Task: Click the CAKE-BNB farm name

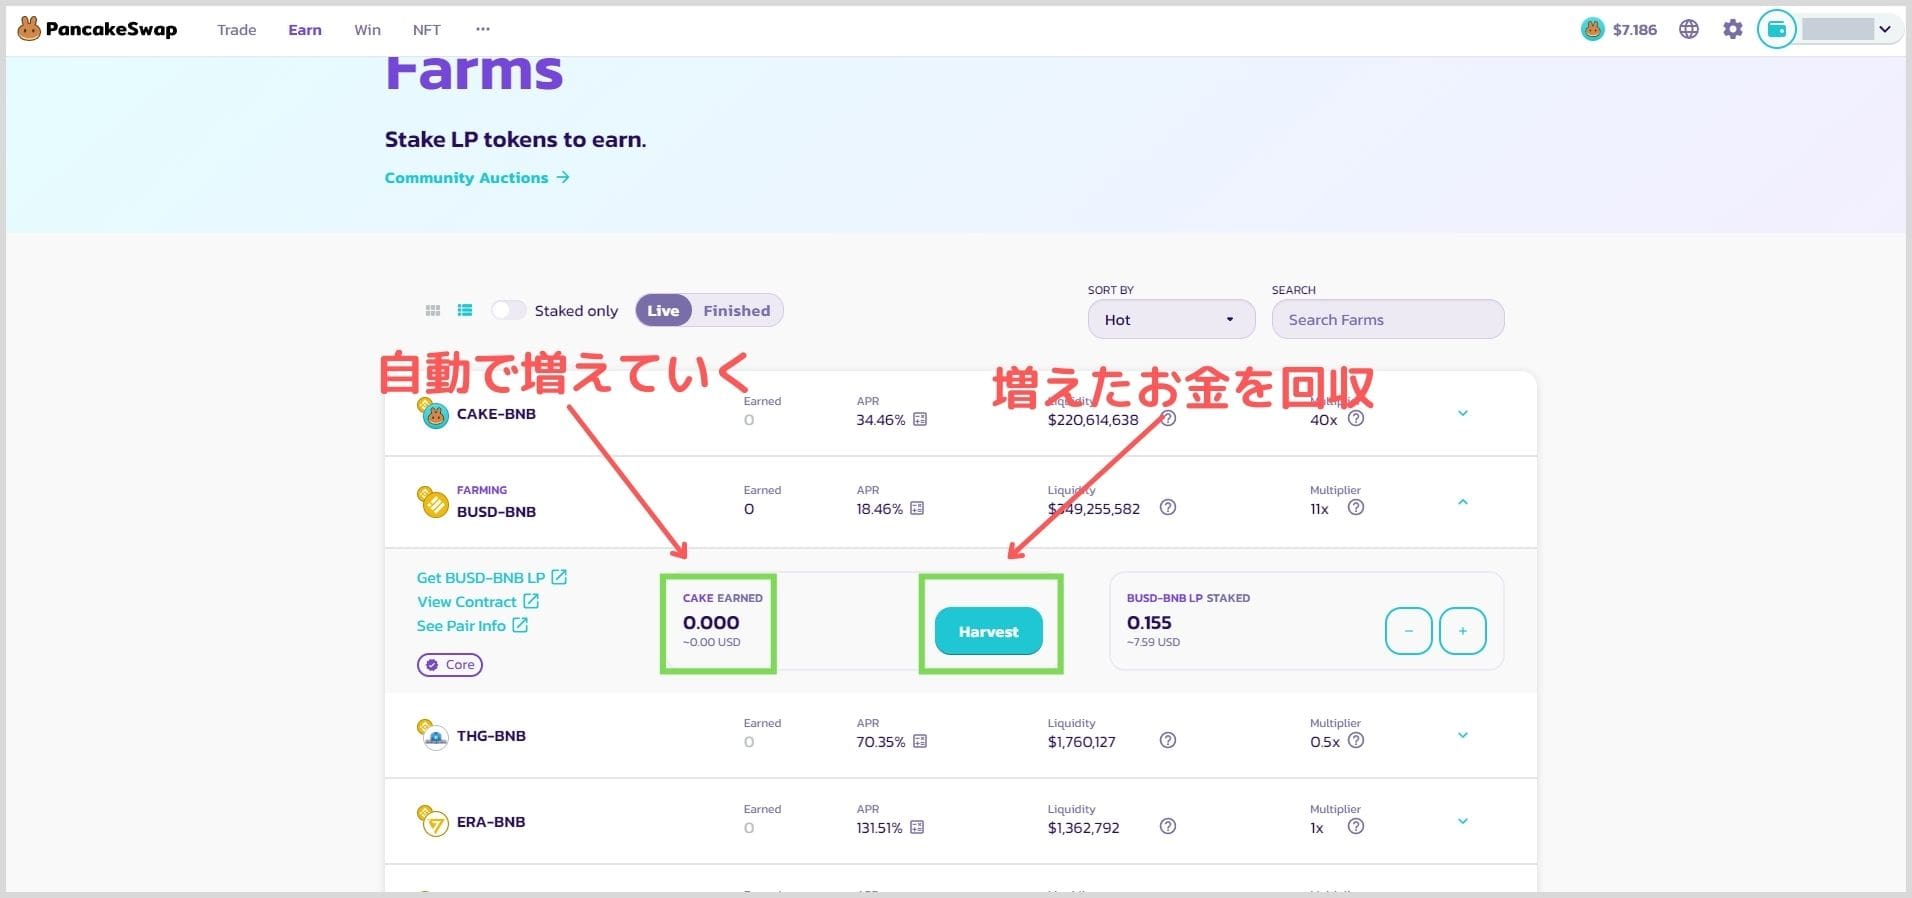Action: pos(496,413)
